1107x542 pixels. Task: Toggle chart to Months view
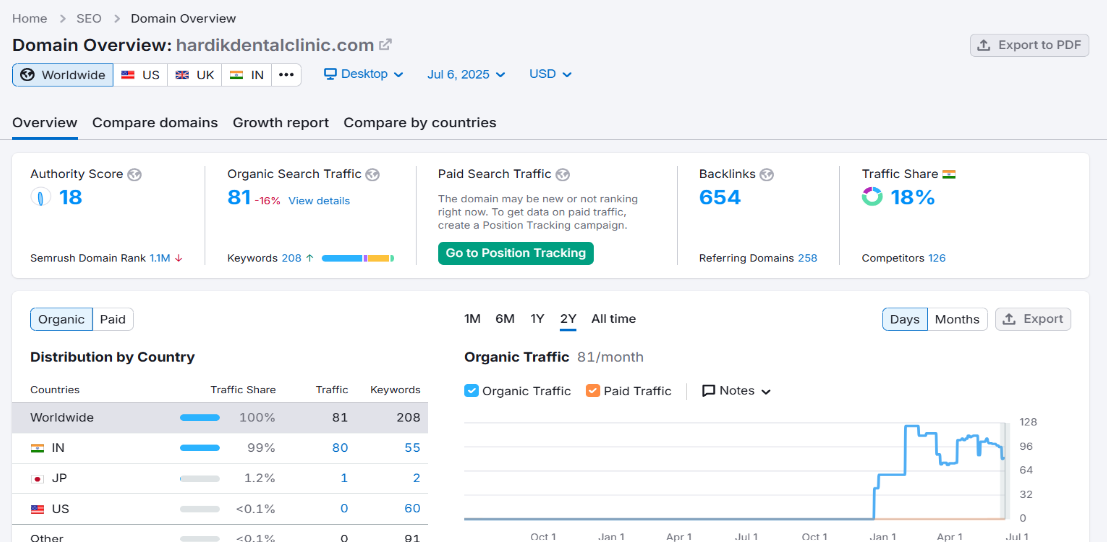point(957,320)
